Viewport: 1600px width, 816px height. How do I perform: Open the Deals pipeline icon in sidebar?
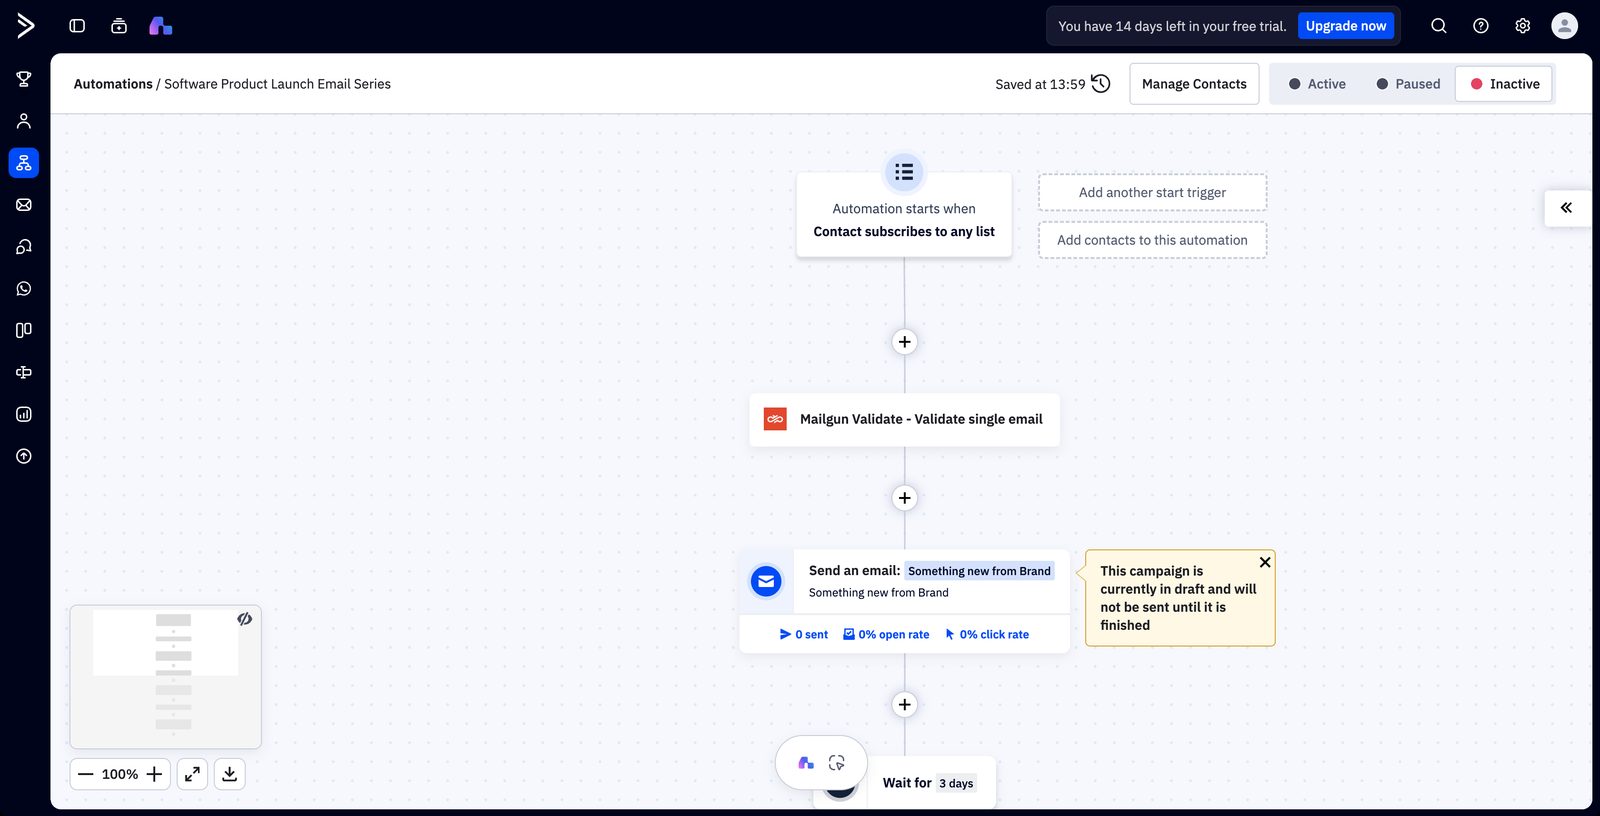pyautogui.click(x=24, y=330)
